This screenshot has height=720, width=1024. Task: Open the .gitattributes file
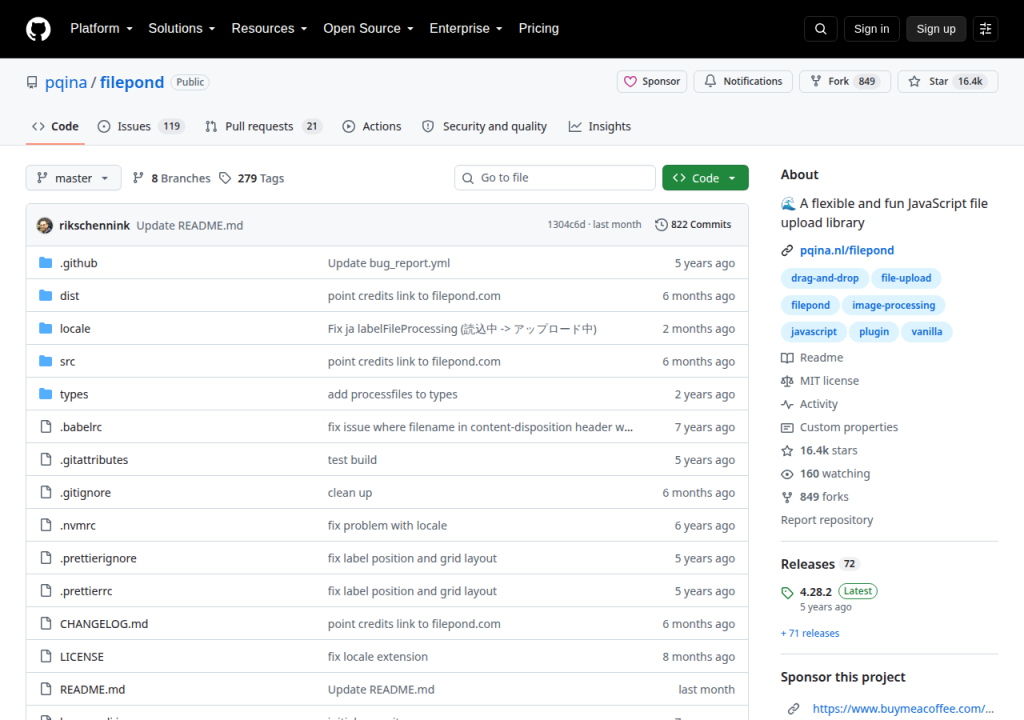[94, 460]
